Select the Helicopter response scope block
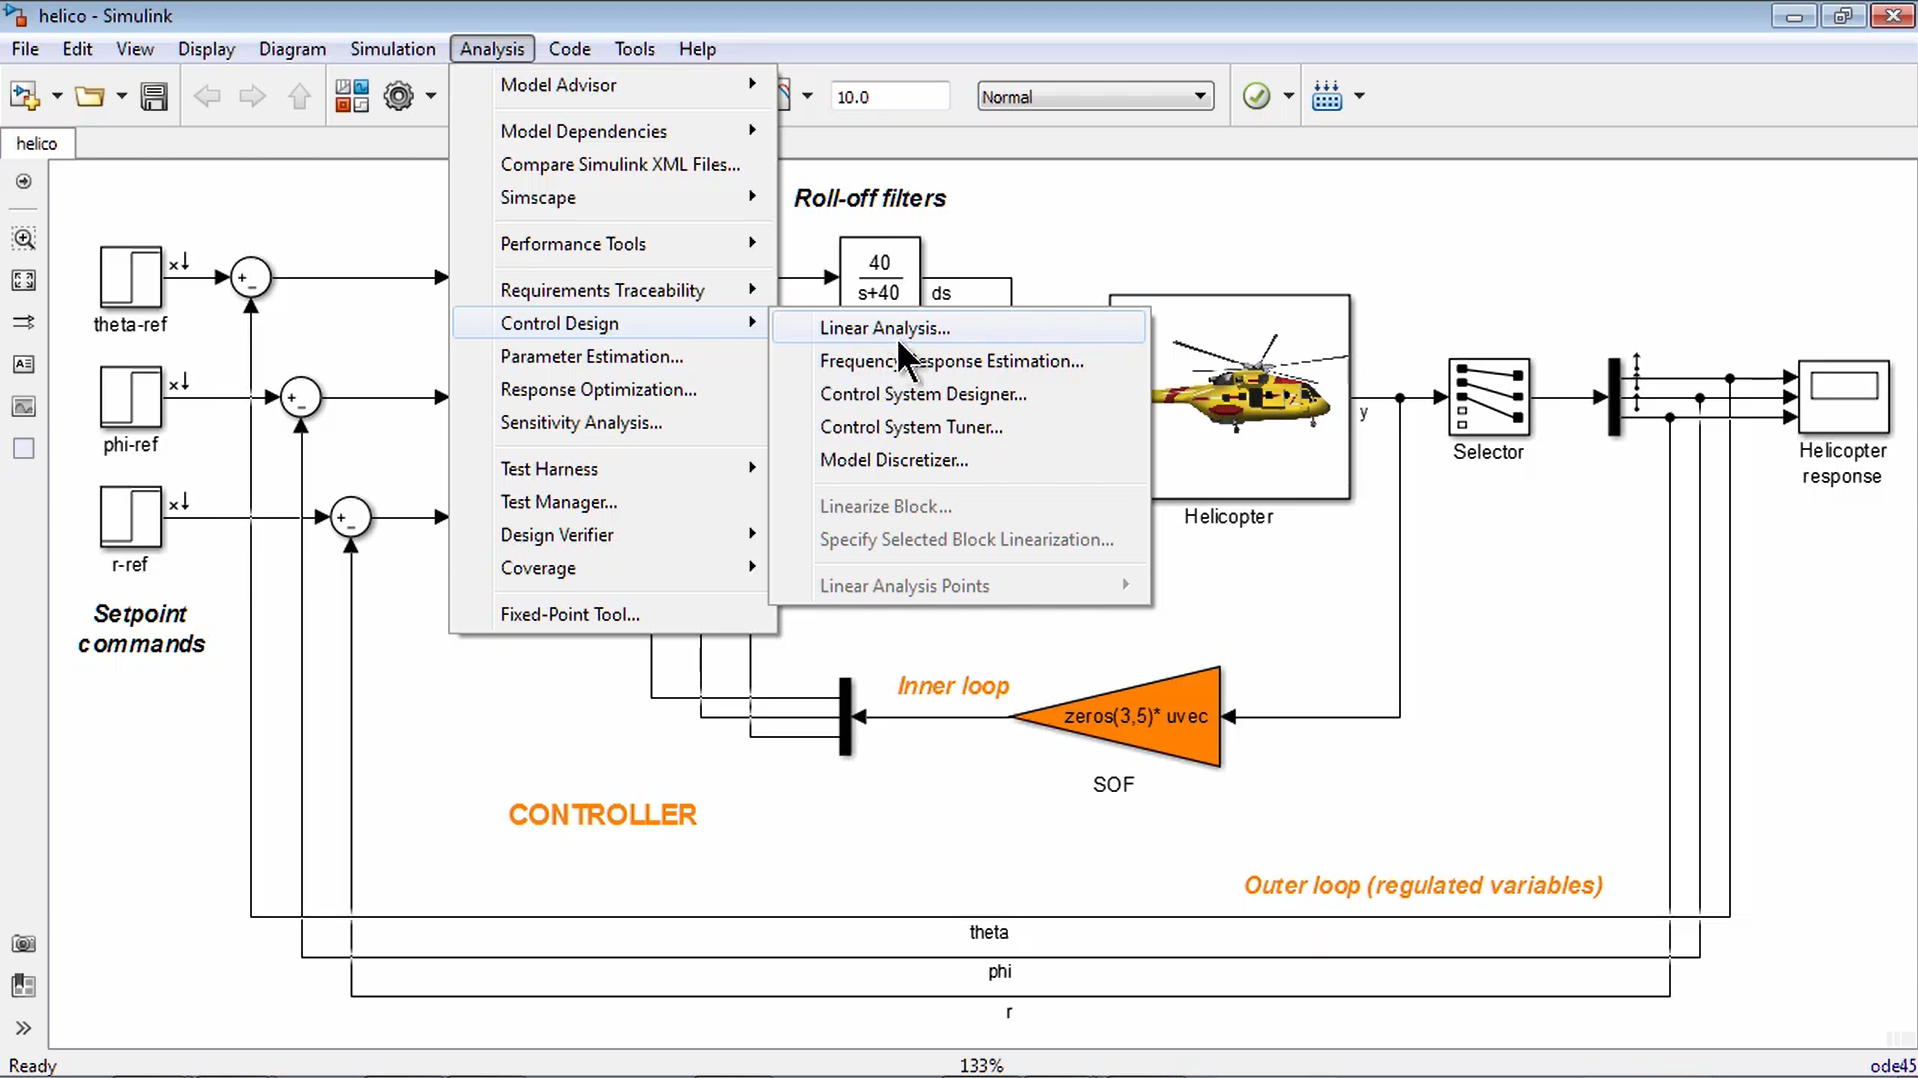Viewport: 1918px width, 1078px height. pos(1844,397)
